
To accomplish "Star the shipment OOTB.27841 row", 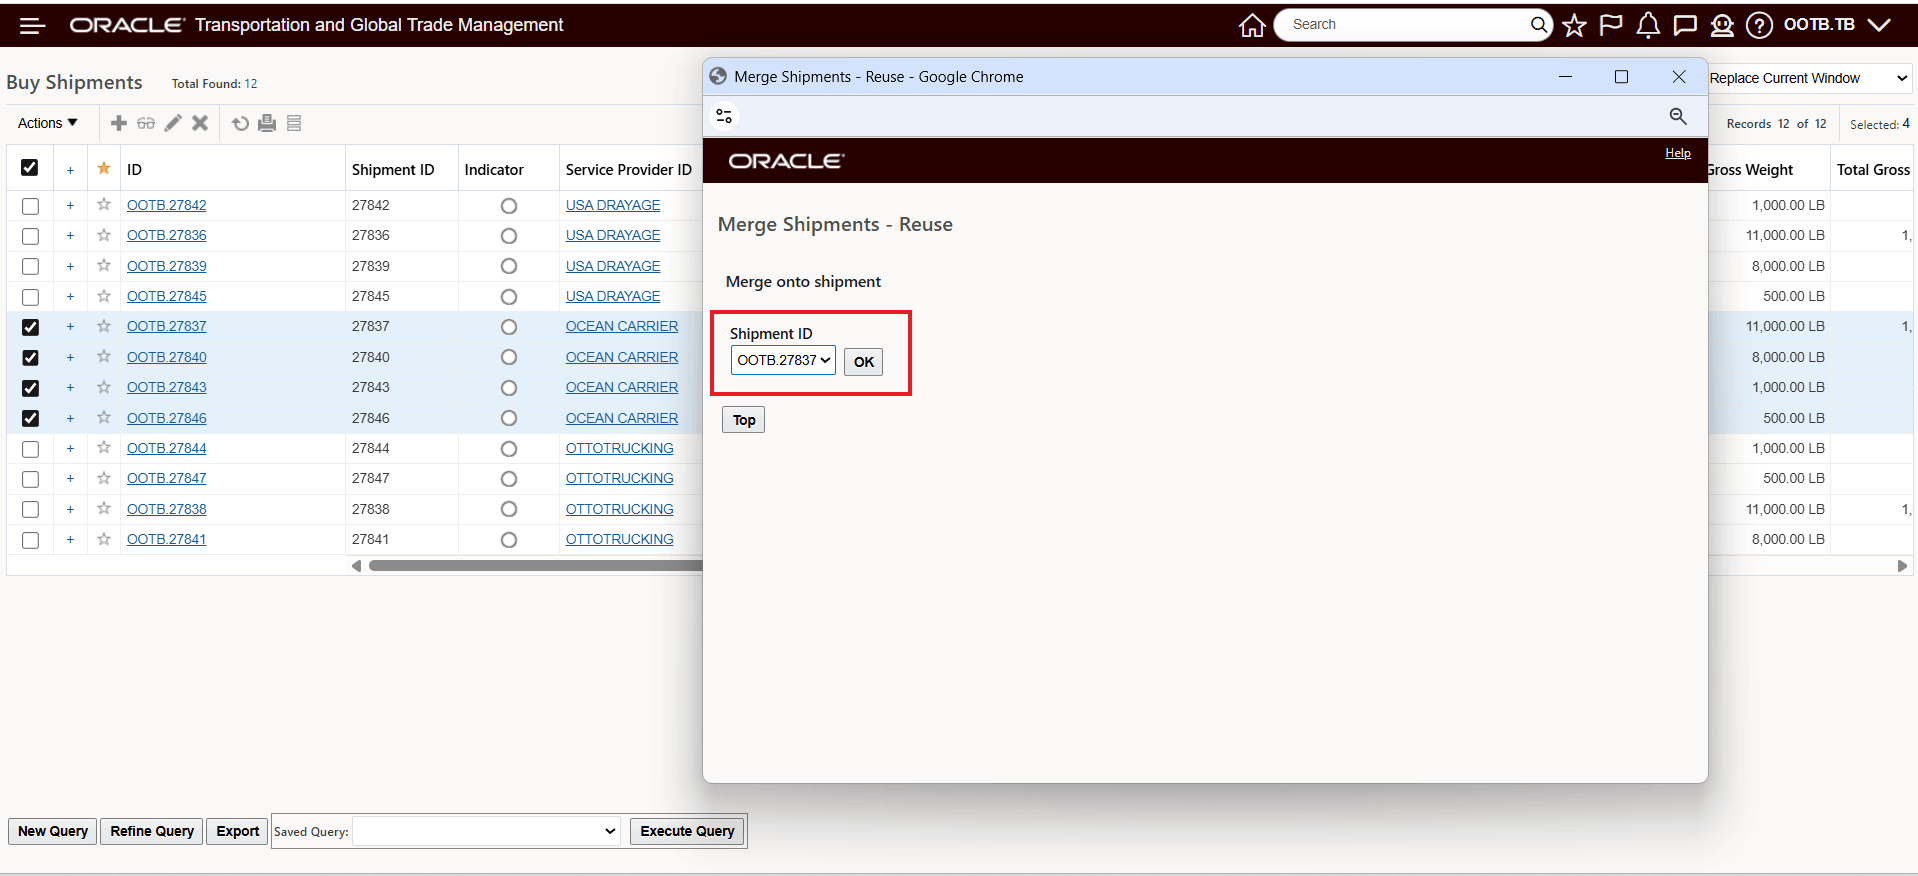I will point(104,539).
